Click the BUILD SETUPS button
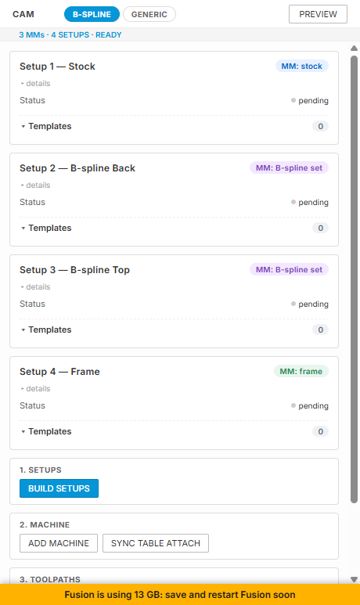Viewport: 360px width, 605px height. click(x=59, y=488)
